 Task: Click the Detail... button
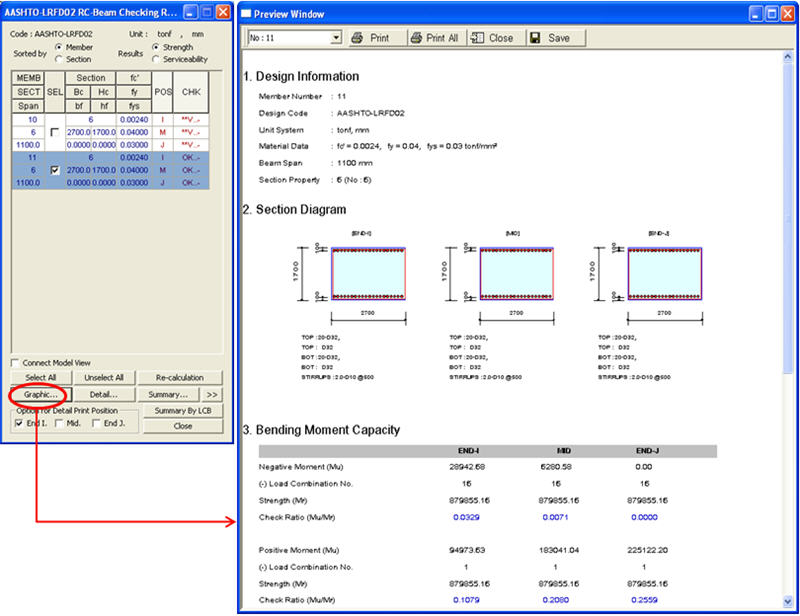click(x=104, y=394)
